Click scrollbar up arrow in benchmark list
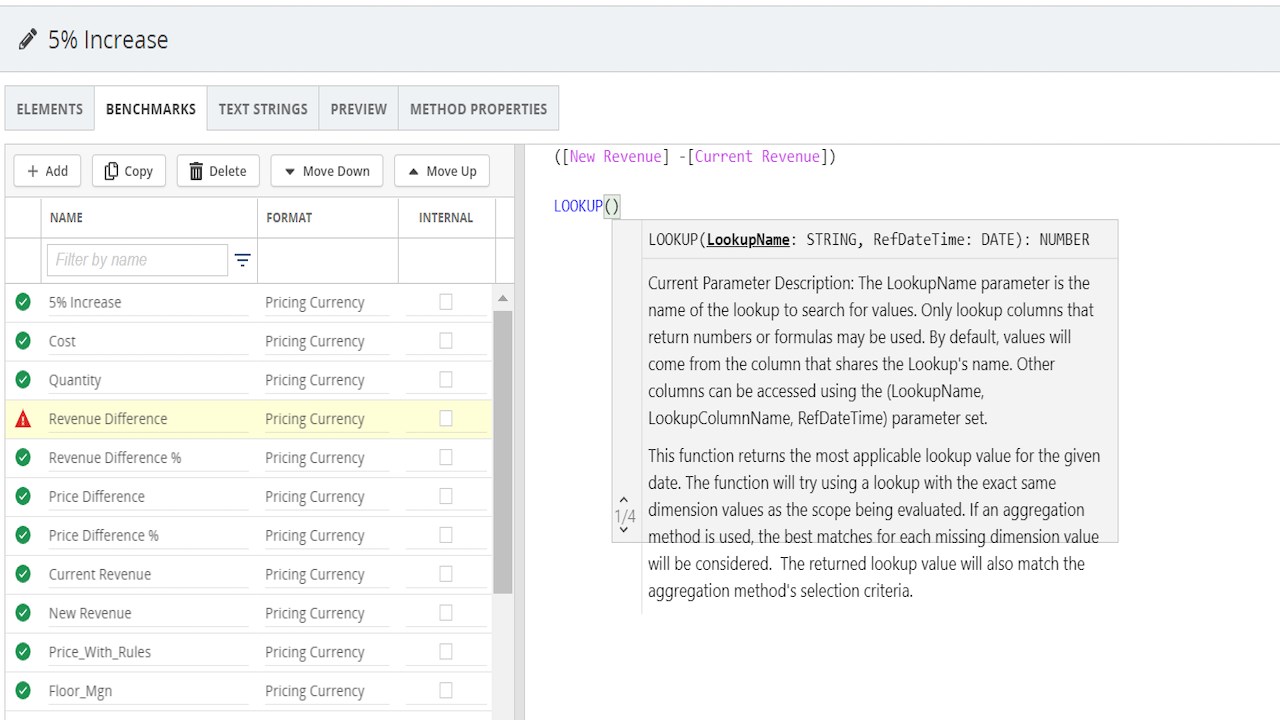This screenshot has height=720, width=1280. click(x=503, y=298)
